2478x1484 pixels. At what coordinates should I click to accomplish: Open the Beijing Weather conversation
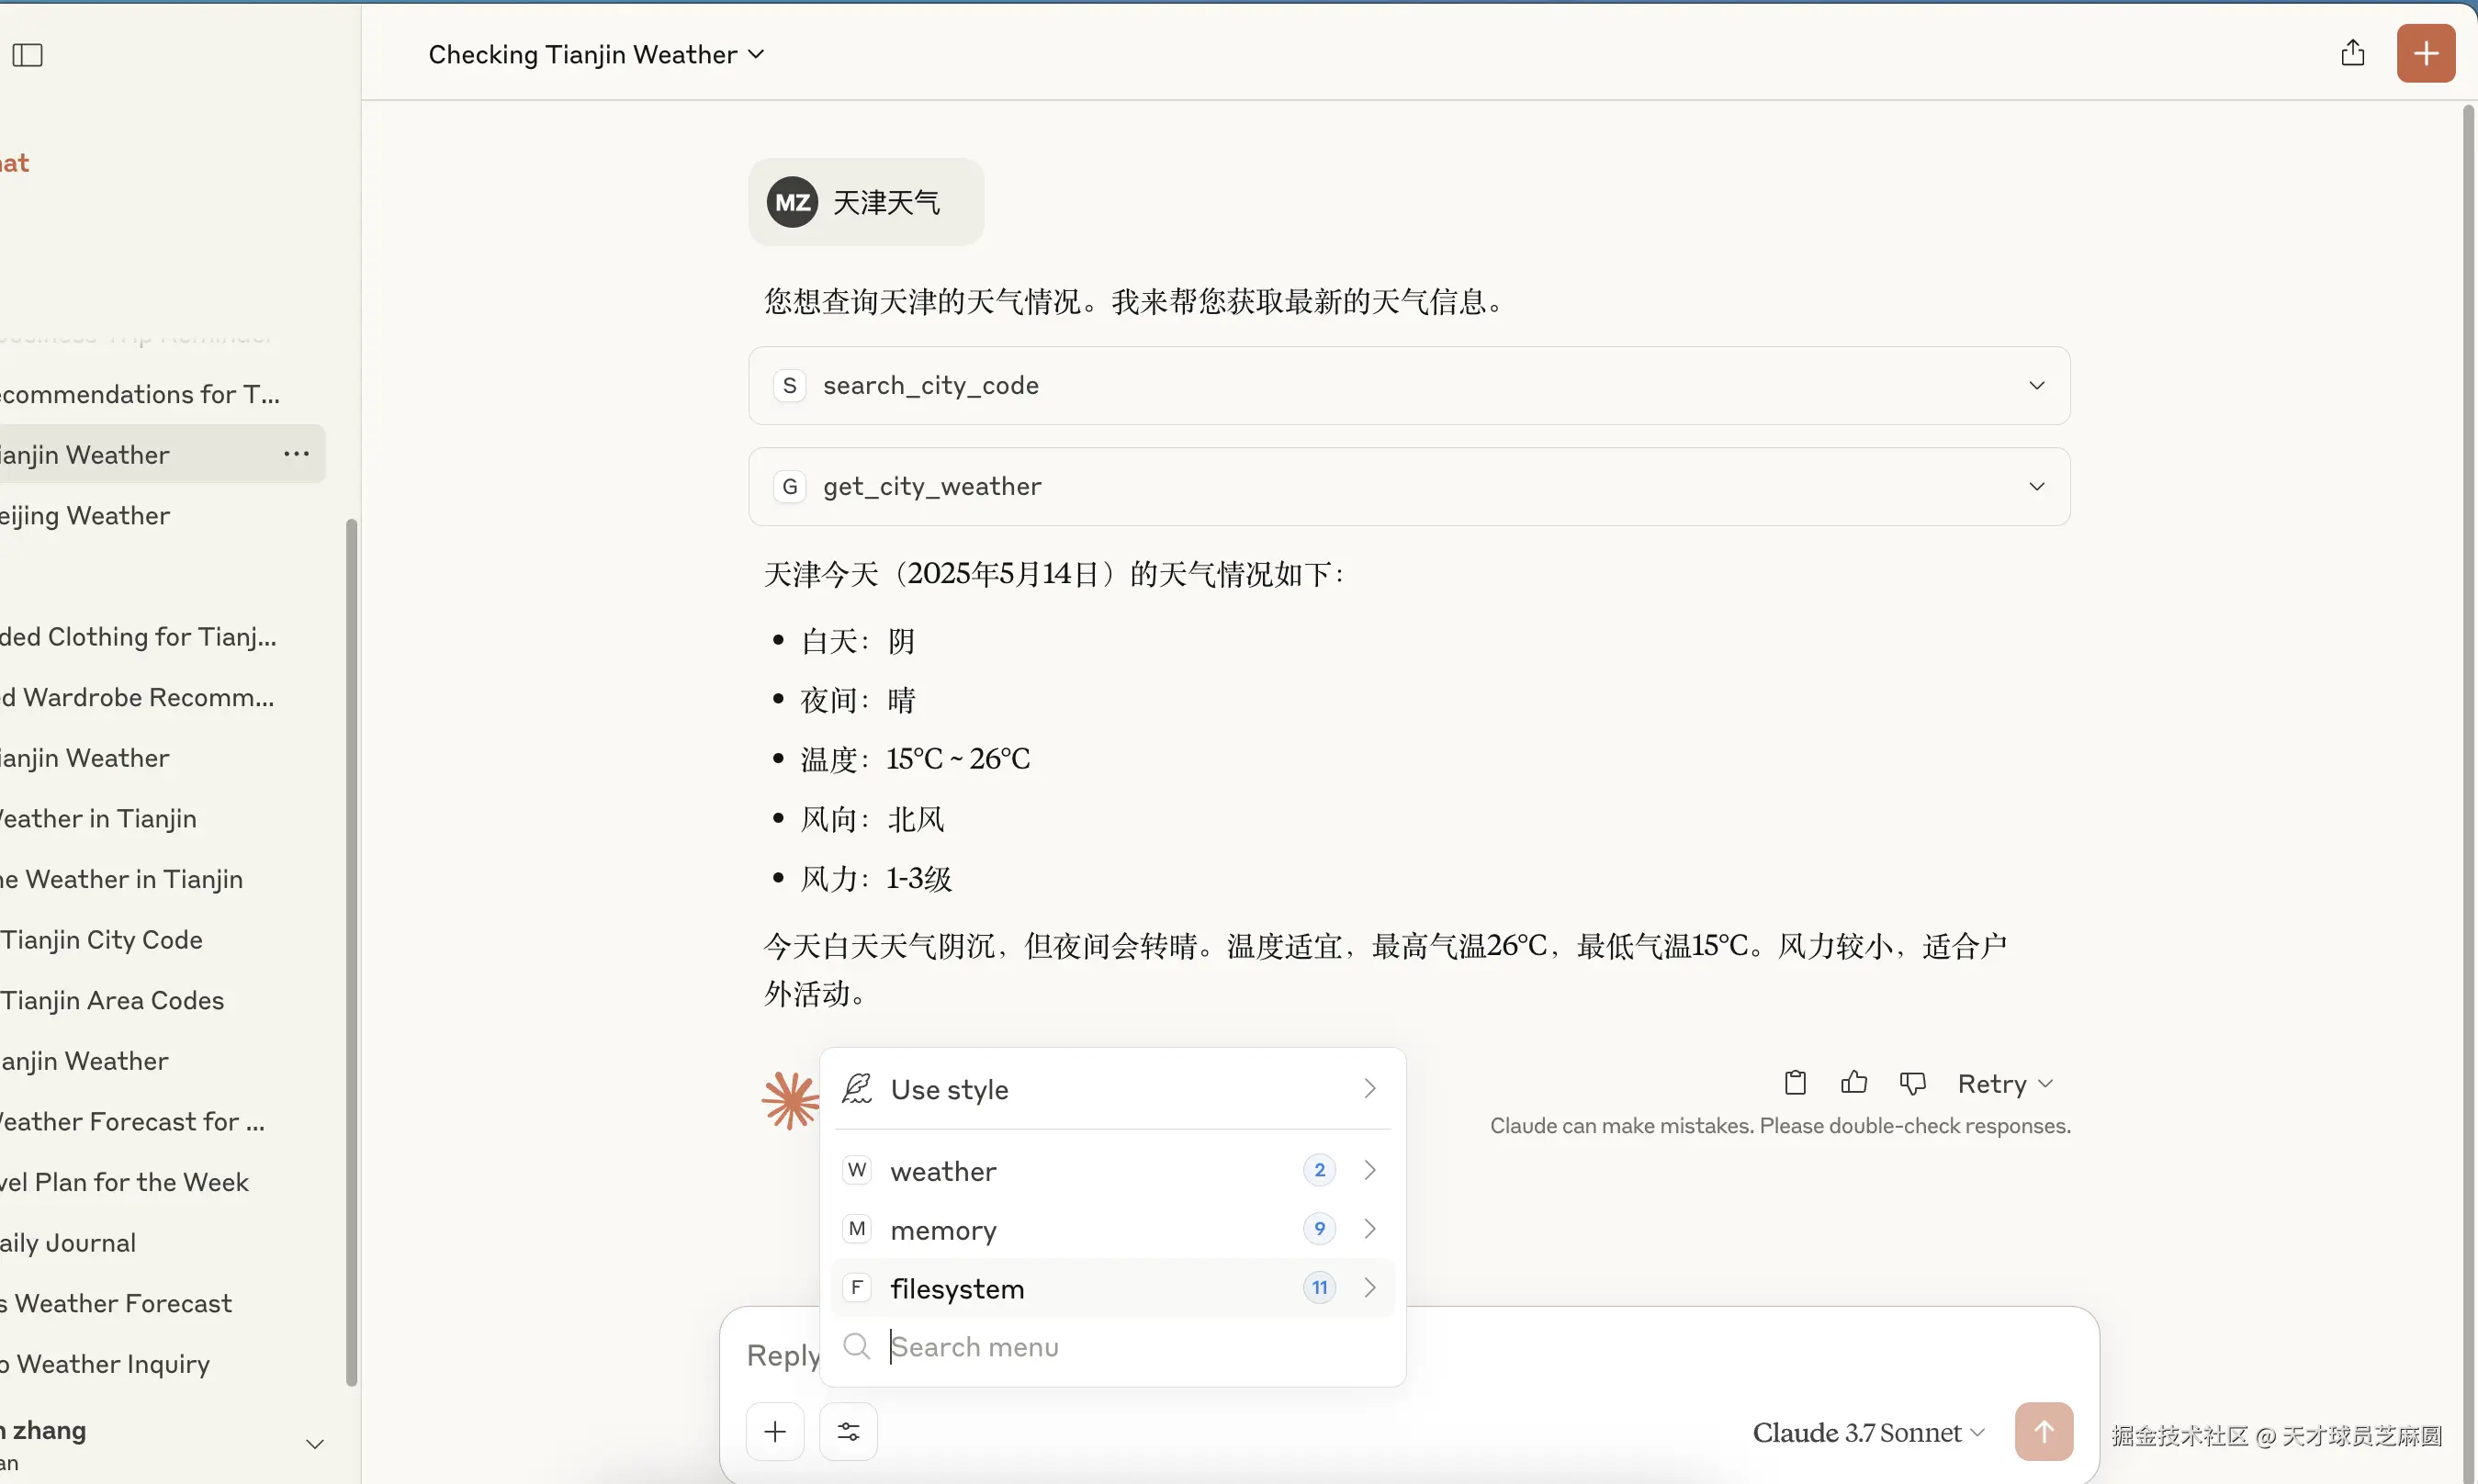pyautogui.click(x=87, y=515)
